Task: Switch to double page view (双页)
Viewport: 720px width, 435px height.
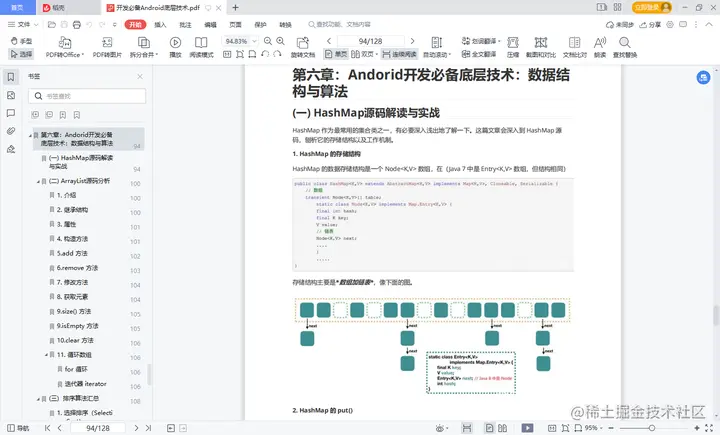Action: pyautogui.click(x=364, y=54)
